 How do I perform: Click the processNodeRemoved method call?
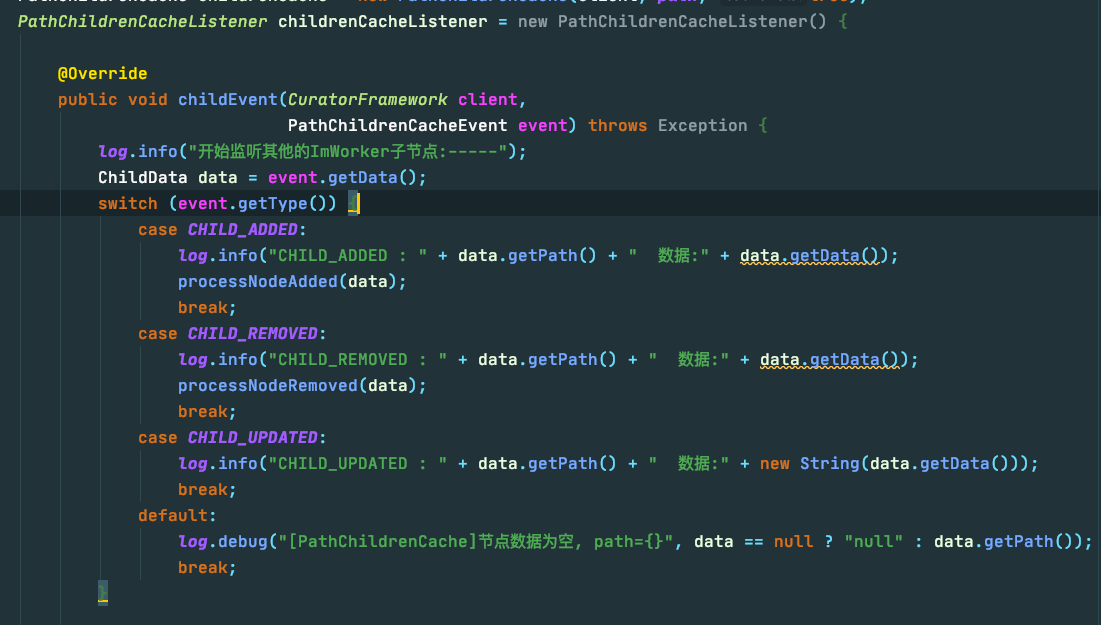pyautogui.click(x=267, y=386)
